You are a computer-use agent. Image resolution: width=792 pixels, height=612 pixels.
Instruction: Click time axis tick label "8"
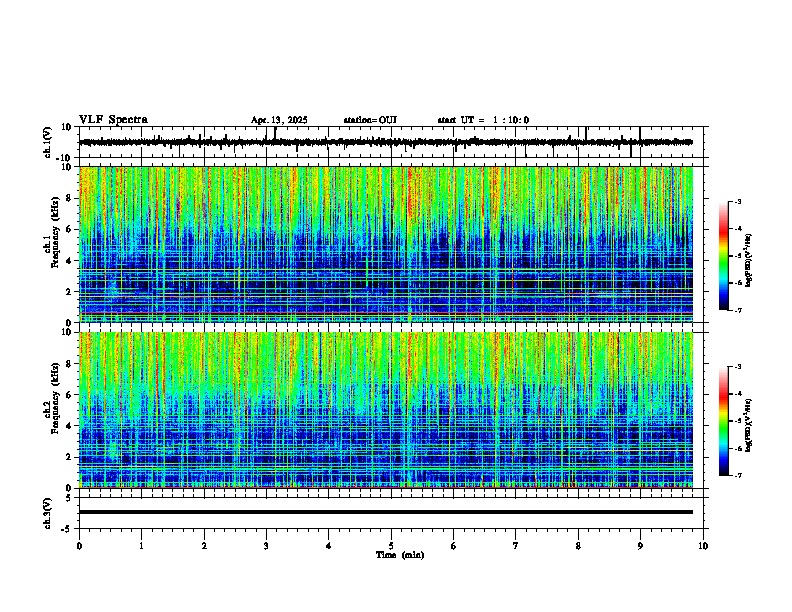pos(578,546)
